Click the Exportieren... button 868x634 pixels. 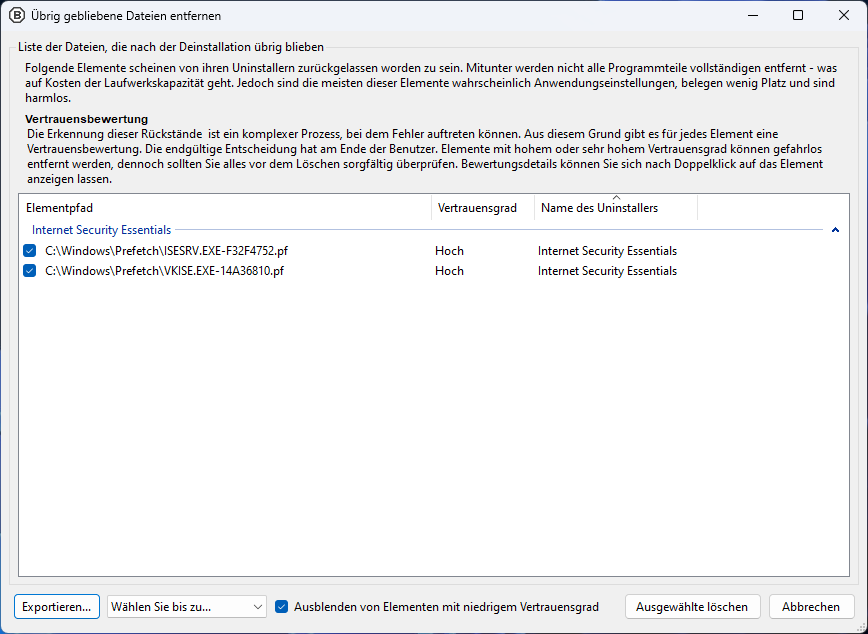(57, 607)
